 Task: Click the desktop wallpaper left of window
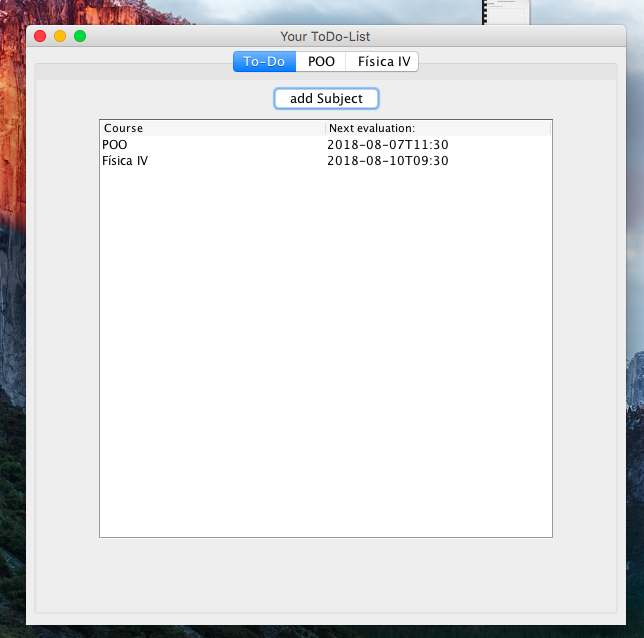click(x=12, y=300)
